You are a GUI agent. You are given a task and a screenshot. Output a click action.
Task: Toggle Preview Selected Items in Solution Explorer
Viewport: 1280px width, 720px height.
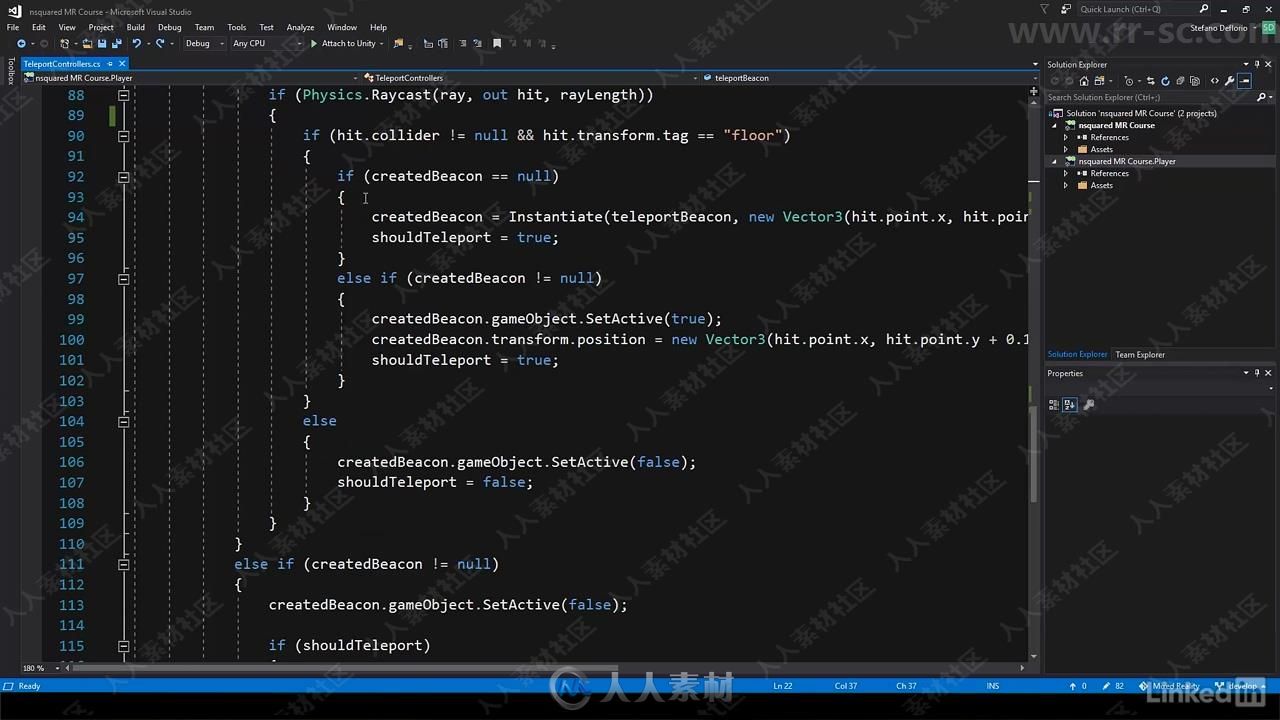1244,81
